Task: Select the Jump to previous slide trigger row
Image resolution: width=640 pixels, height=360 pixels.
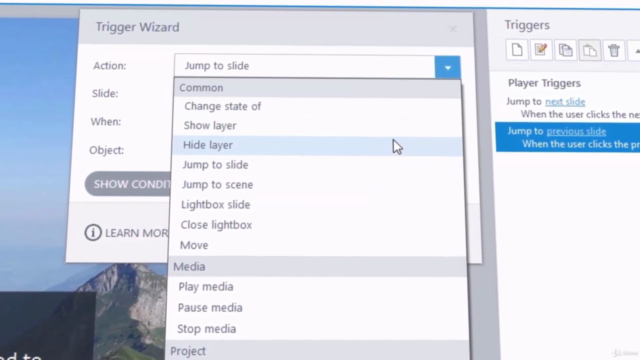Action: point(568,137)
